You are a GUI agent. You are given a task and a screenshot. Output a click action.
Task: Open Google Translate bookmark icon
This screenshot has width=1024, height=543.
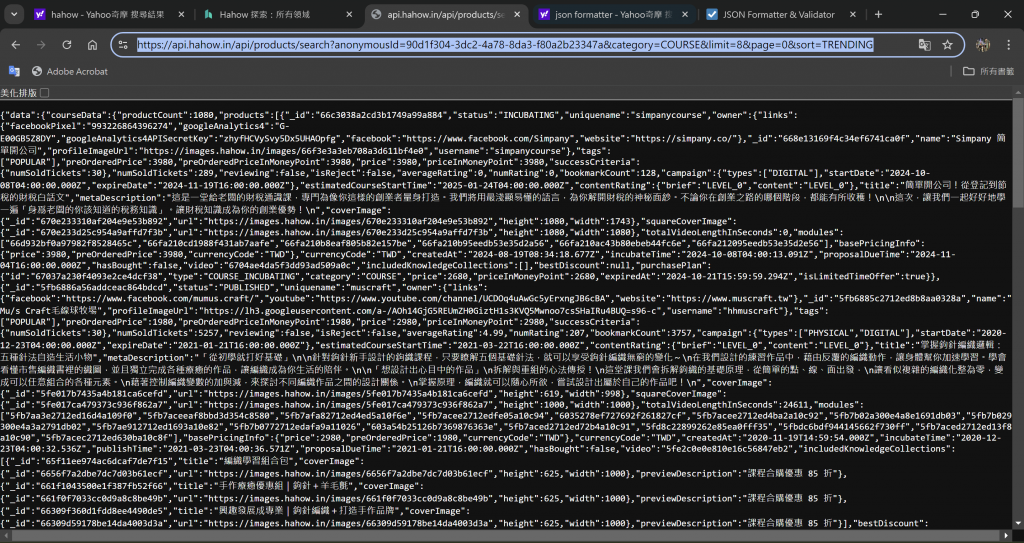[14, 71]
